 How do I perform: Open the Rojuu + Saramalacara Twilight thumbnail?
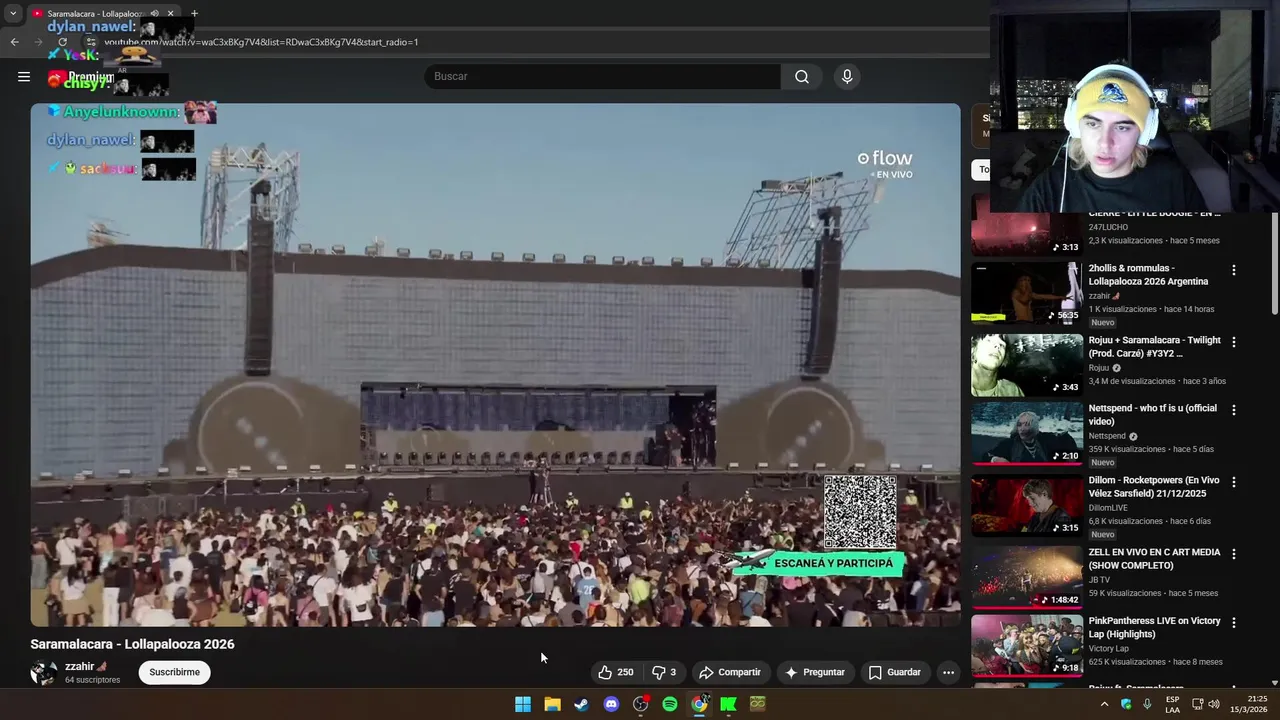1026,365
